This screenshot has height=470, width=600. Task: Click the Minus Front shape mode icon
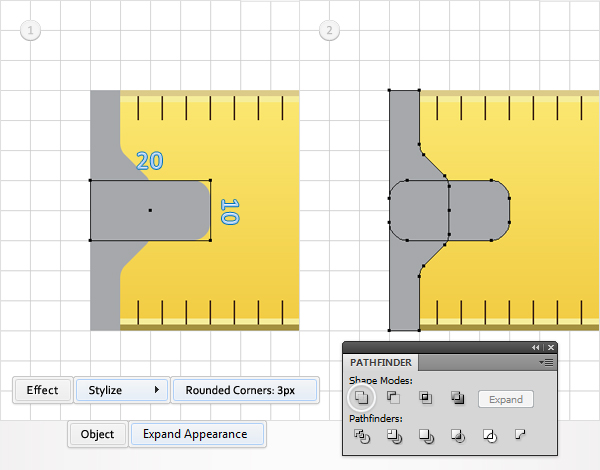coord(393,398)
